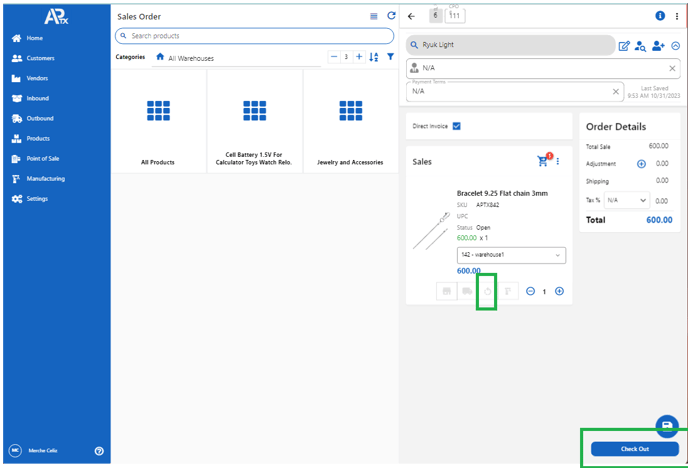688x468 pixels.
Task: Click the floating save icon button
Action: click(666, 425)
